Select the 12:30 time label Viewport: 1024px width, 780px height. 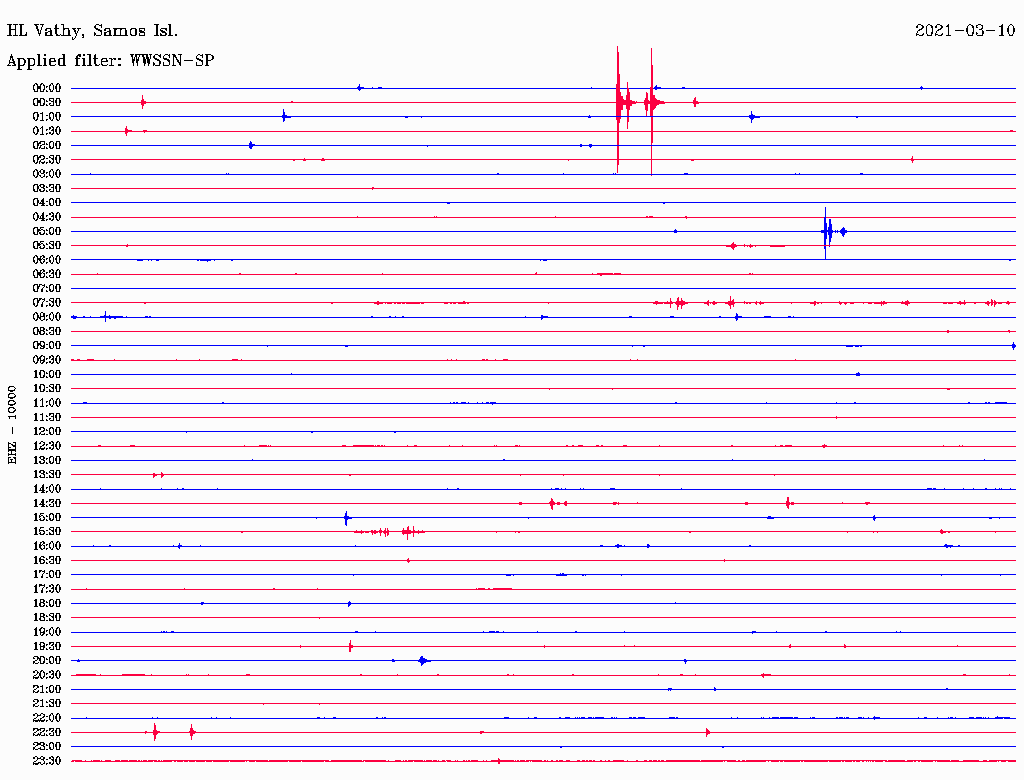pos(47,446)
